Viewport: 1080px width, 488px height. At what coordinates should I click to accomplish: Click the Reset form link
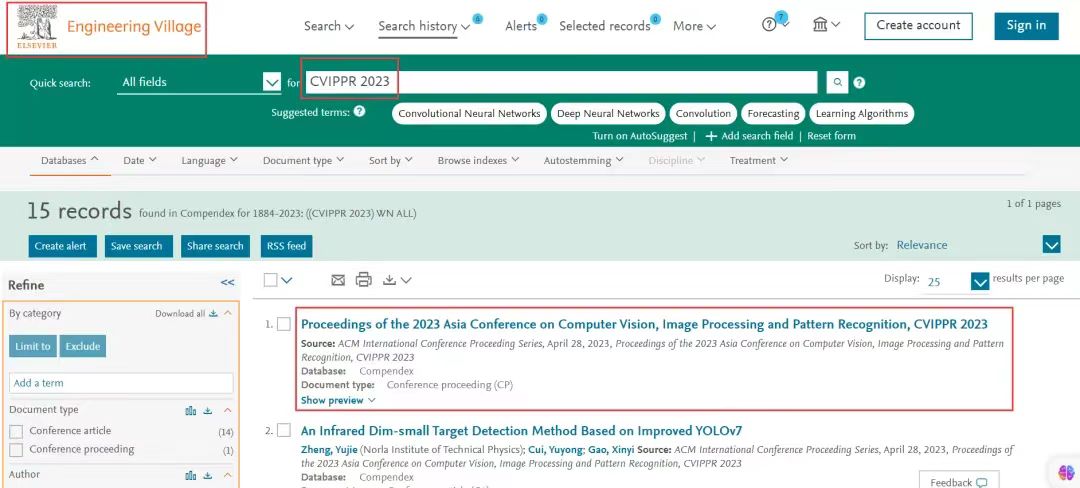(x=831, y=136)
